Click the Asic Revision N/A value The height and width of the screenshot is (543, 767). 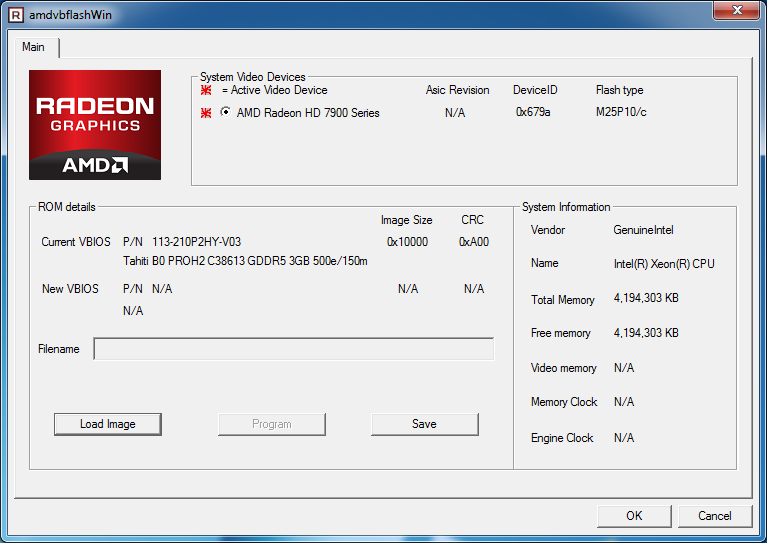point(455,113)
